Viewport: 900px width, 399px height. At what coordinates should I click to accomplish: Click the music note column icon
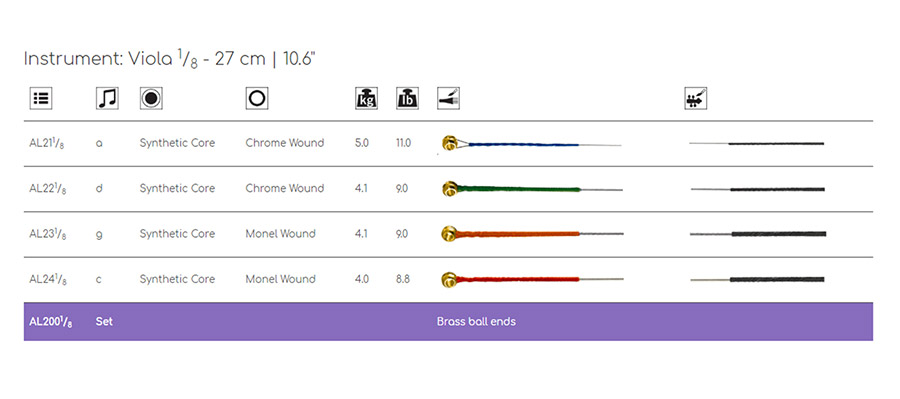[107, 98]
